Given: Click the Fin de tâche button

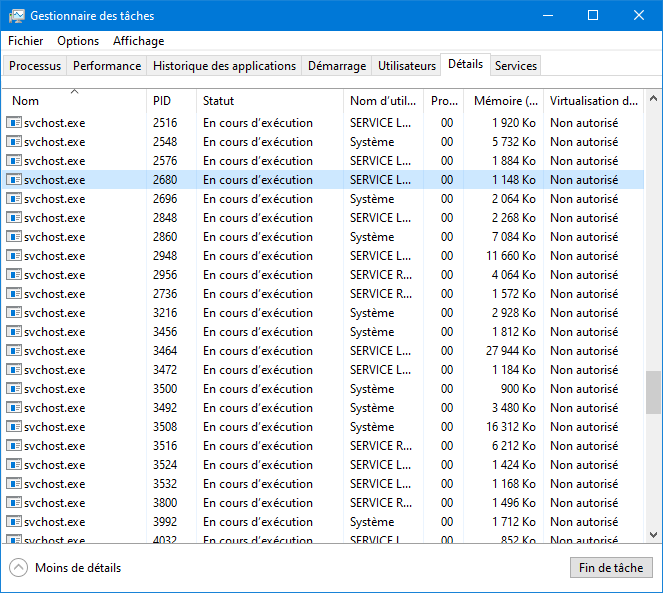Looking at the screenshot, I should point(611,568).
